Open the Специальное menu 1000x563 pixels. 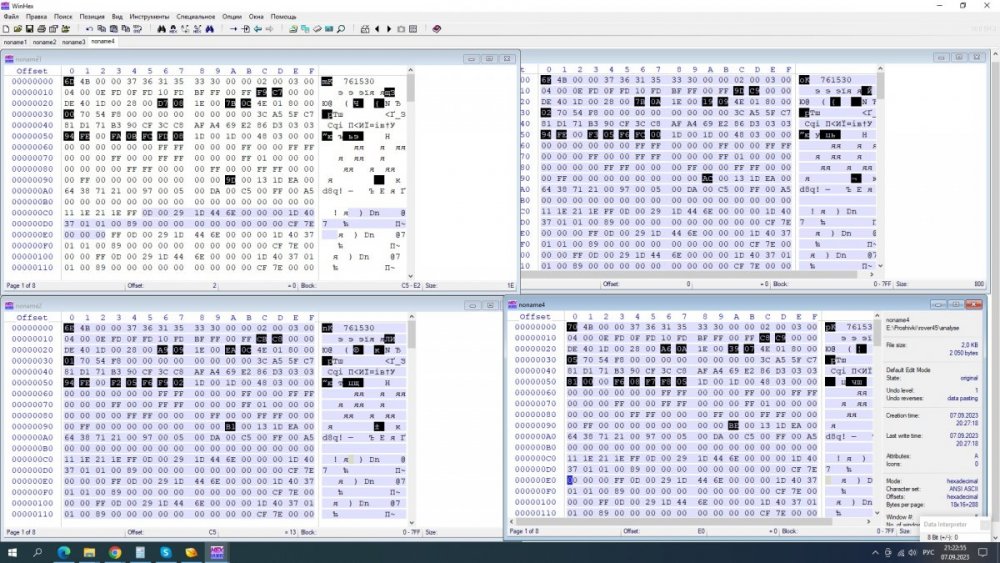pyautogui.click(x=196, y=17)
